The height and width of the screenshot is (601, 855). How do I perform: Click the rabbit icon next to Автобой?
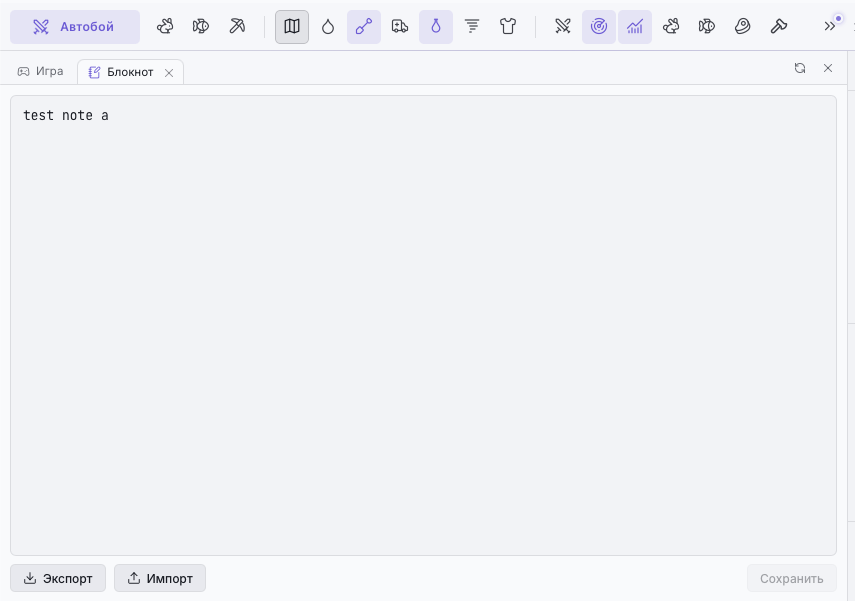pyautogui.click(x=165, y=26)
